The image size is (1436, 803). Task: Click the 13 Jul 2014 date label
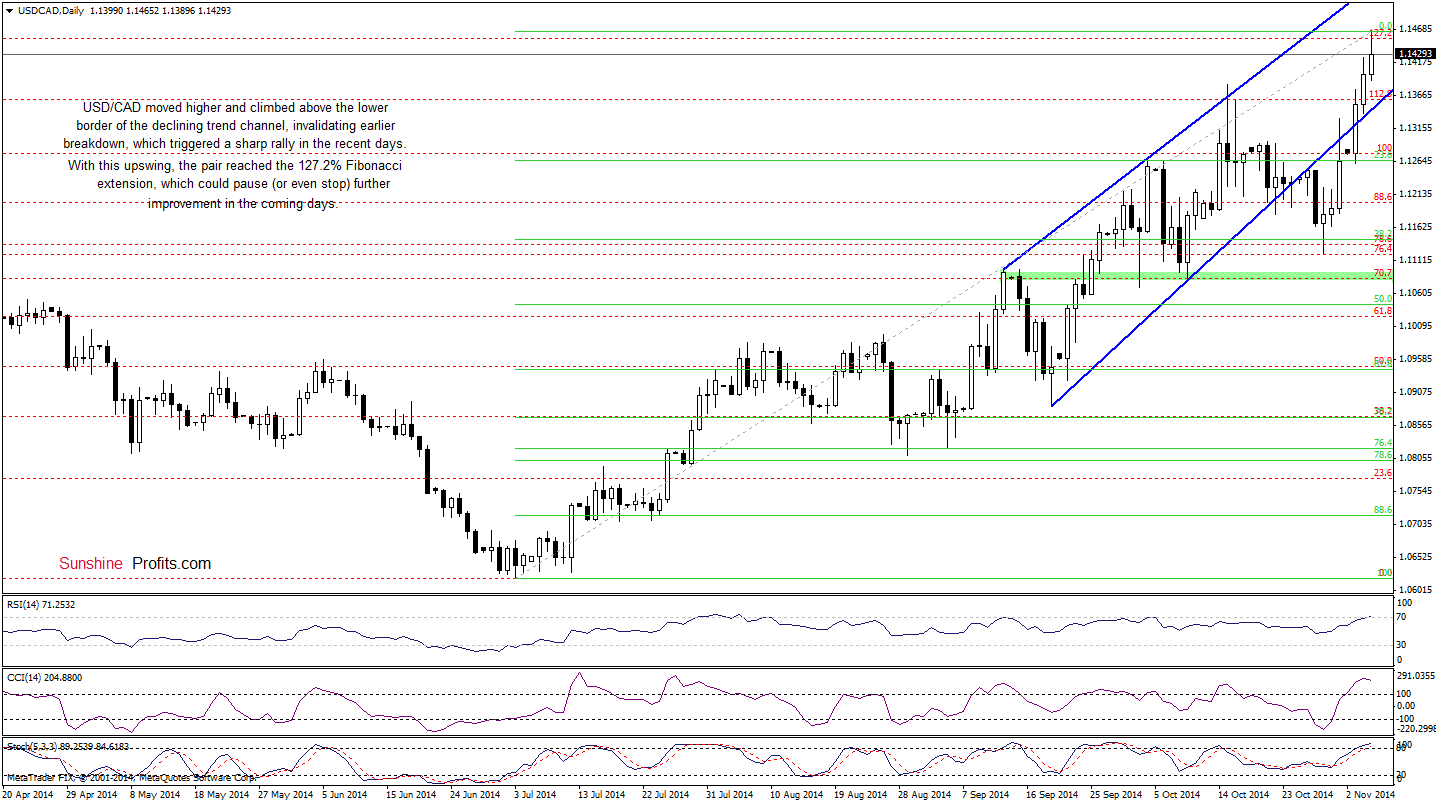[602, 795]
